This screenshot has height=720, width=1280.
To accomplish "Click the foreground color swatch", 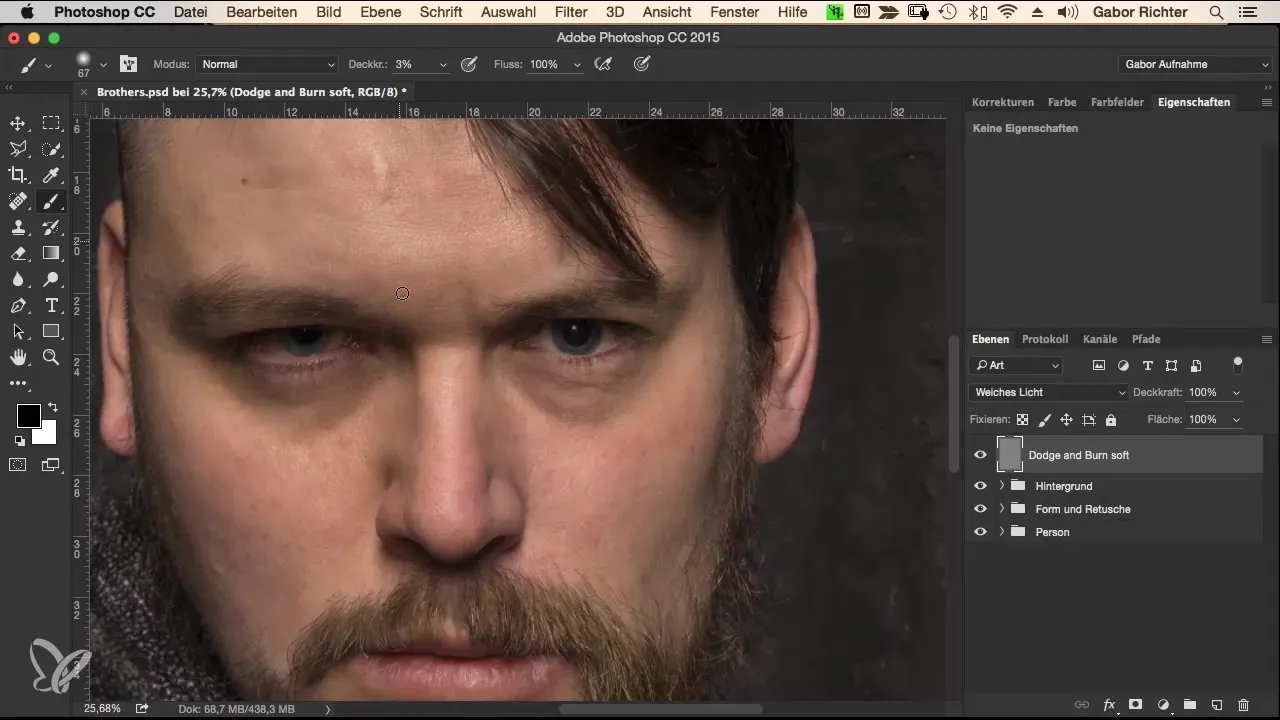I will coord(28,415).
